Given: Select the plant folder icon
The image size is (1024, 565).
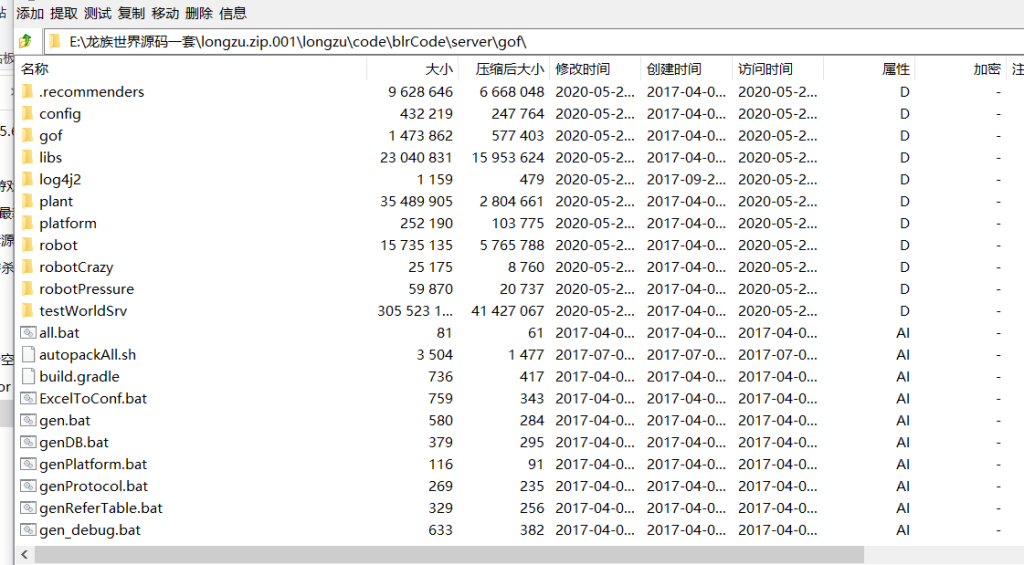Looking at the screenshot, I should [x=27, y=201].
